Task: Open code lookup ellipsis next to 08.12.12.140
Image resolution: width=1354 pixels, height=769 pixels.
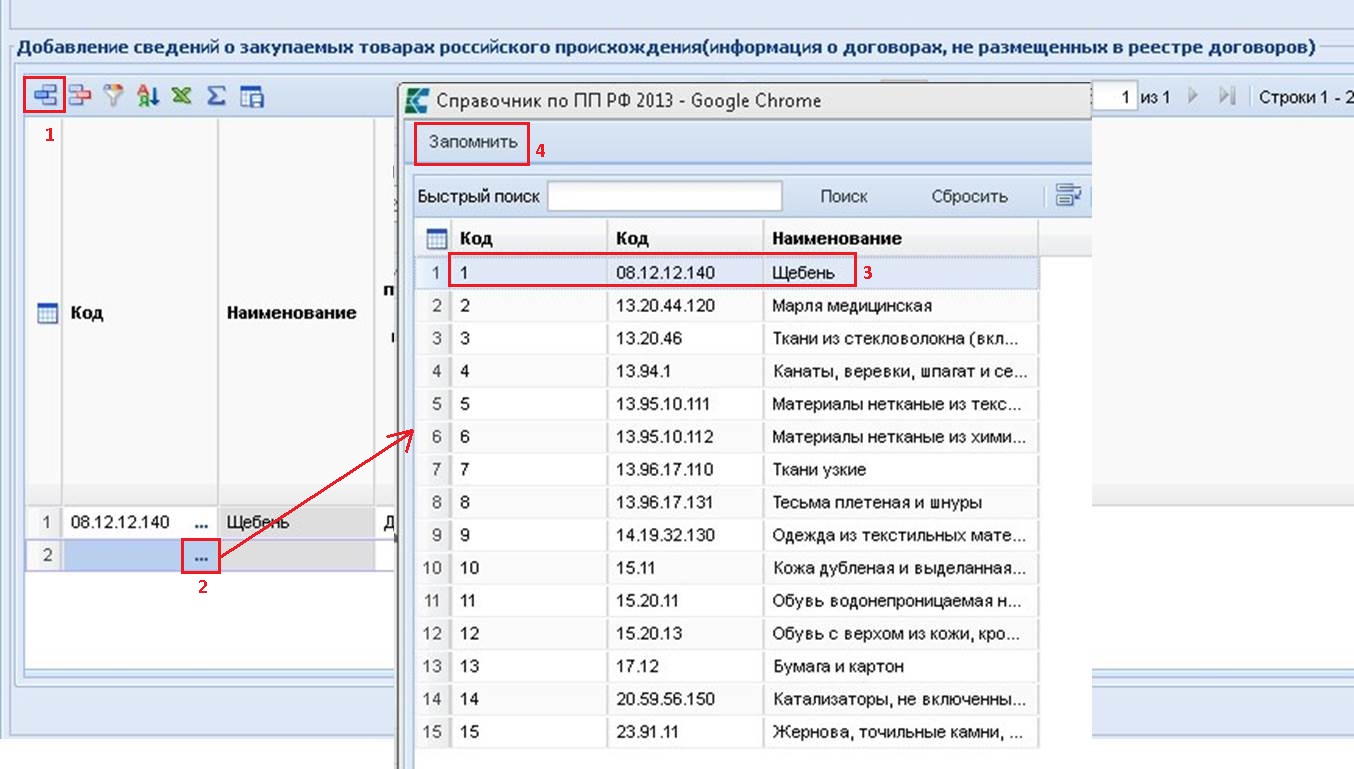Action: click(202, 523)
